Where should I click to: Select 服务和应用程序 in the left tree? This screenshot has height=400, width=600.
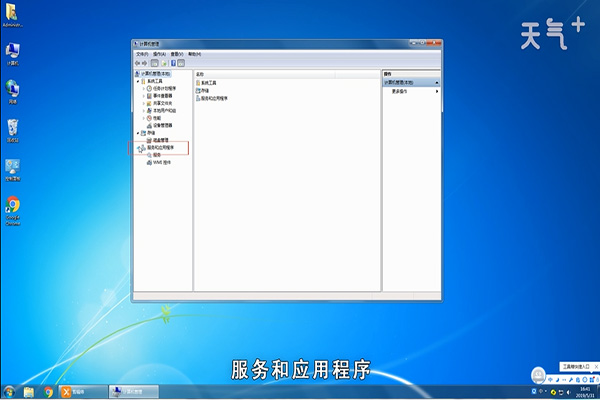tap(161, 147)
